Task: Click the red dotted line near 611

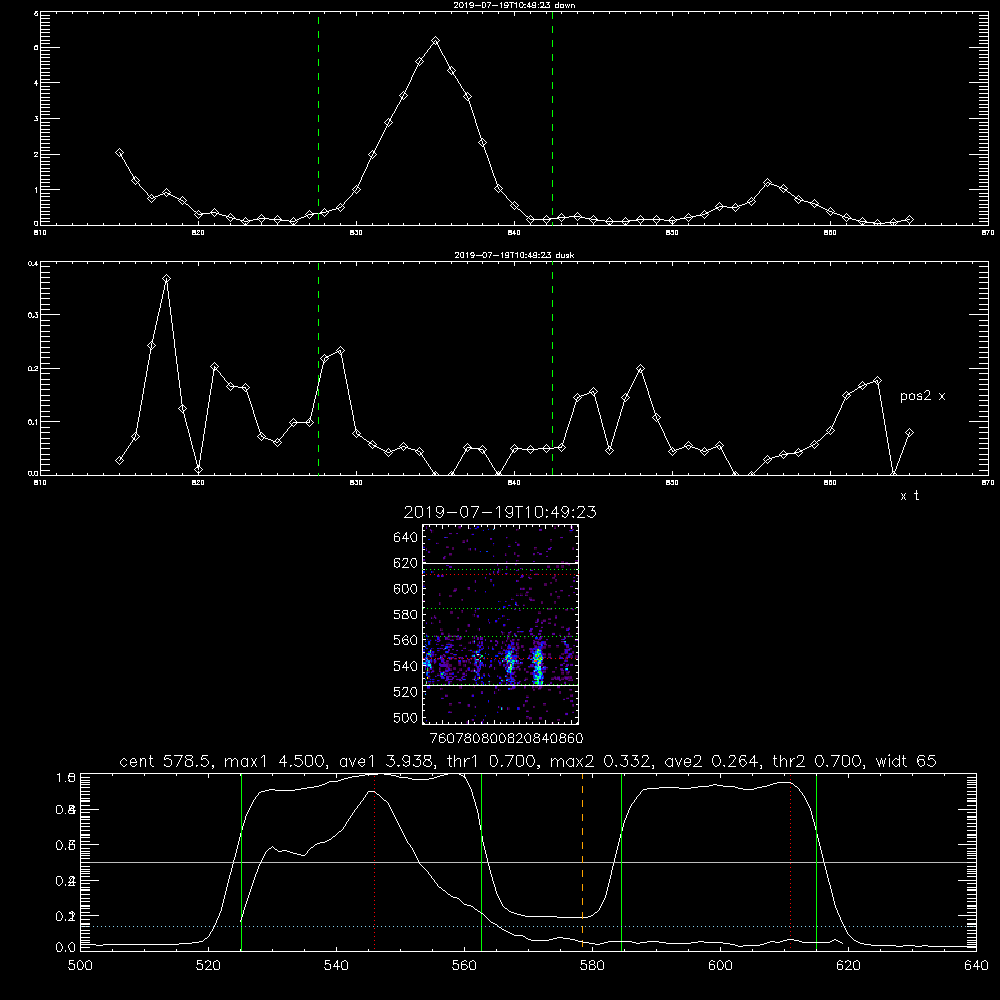Action: pyautogui.click(x=791, y=861)
